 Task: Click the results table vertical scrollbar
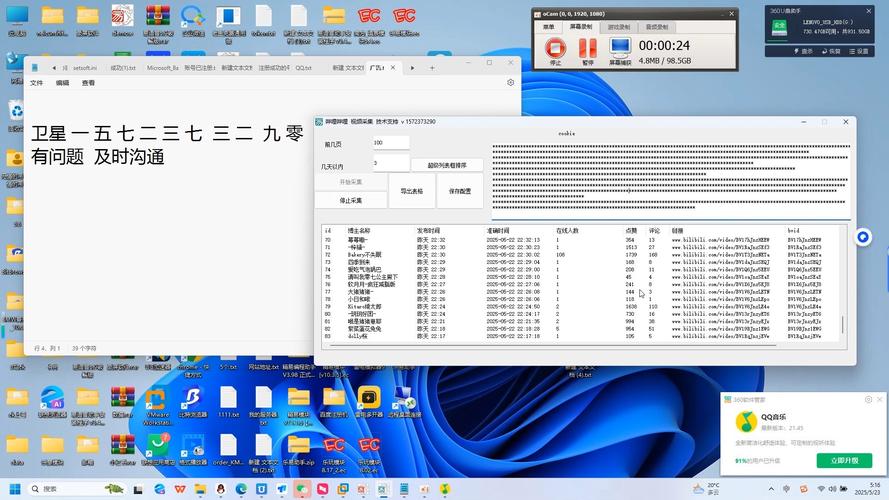[x=842, y=325]
